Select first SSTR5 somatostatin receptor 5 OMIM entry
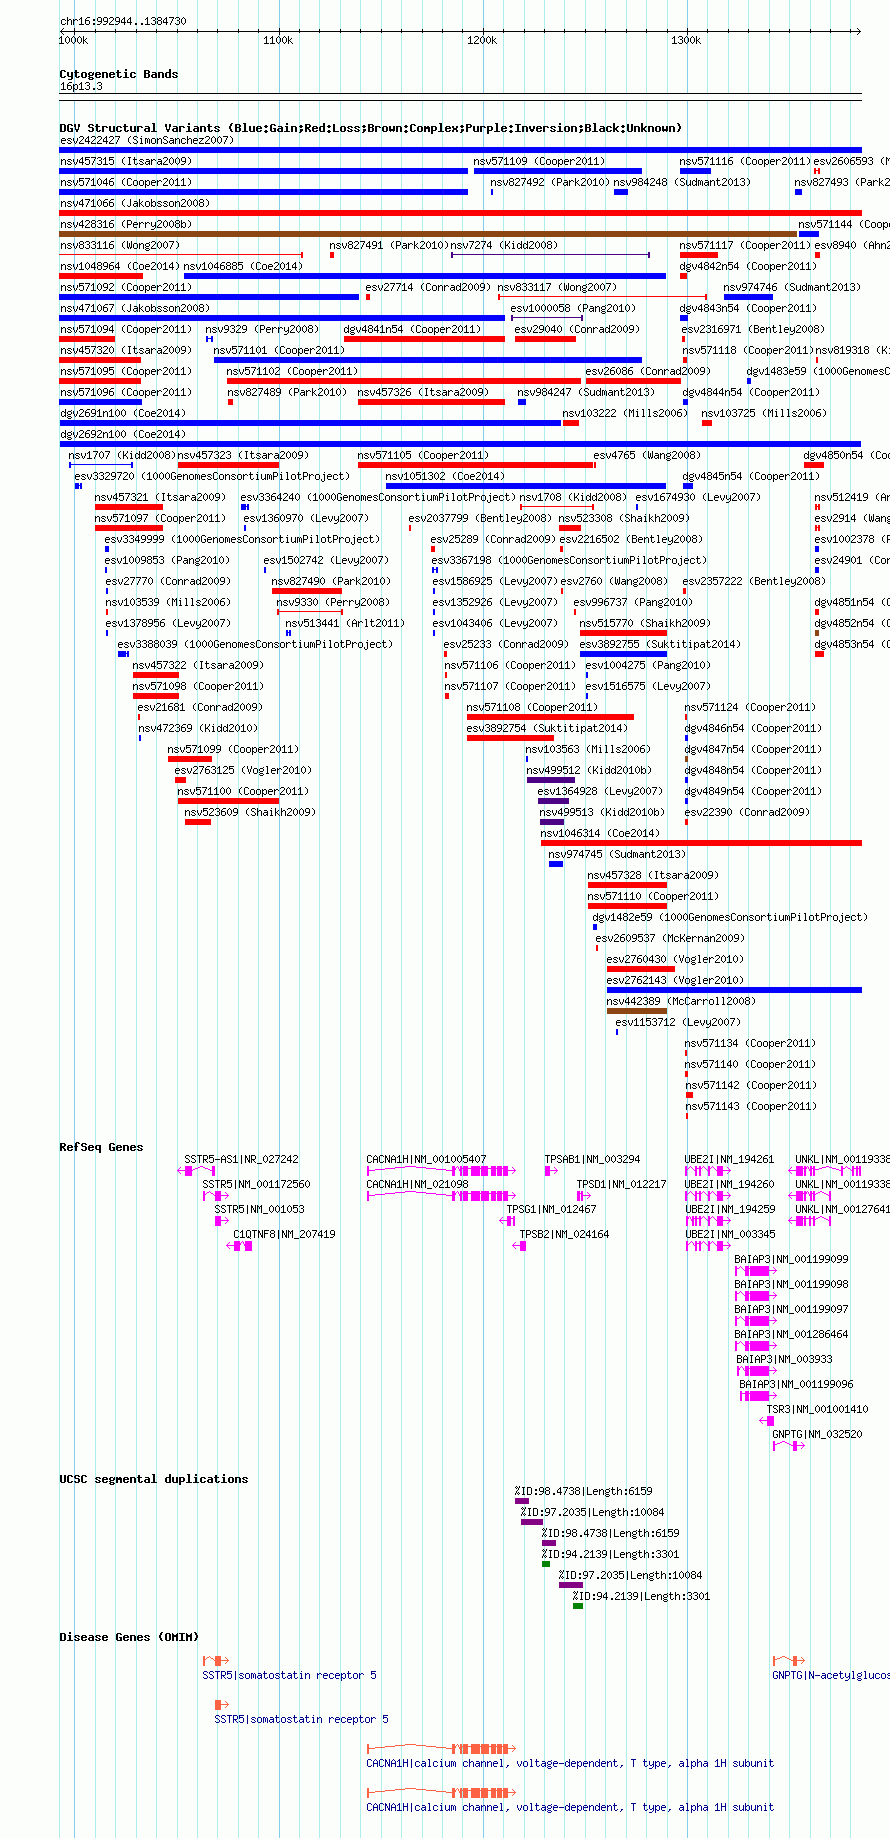The width and height of the screenshot is (890, 1838). tap(289, 1675)
